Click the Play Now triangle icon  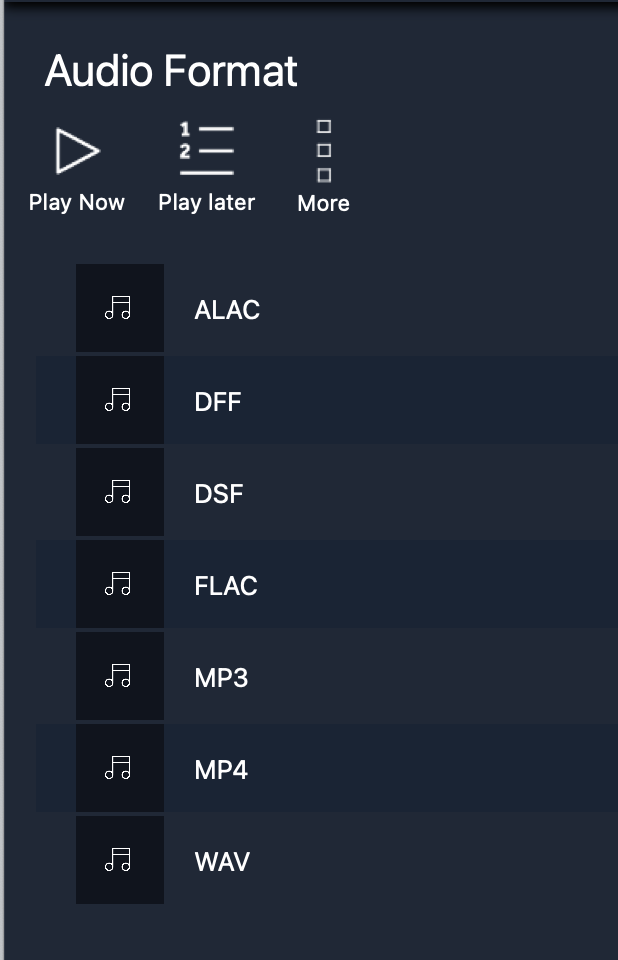[77, 151]
